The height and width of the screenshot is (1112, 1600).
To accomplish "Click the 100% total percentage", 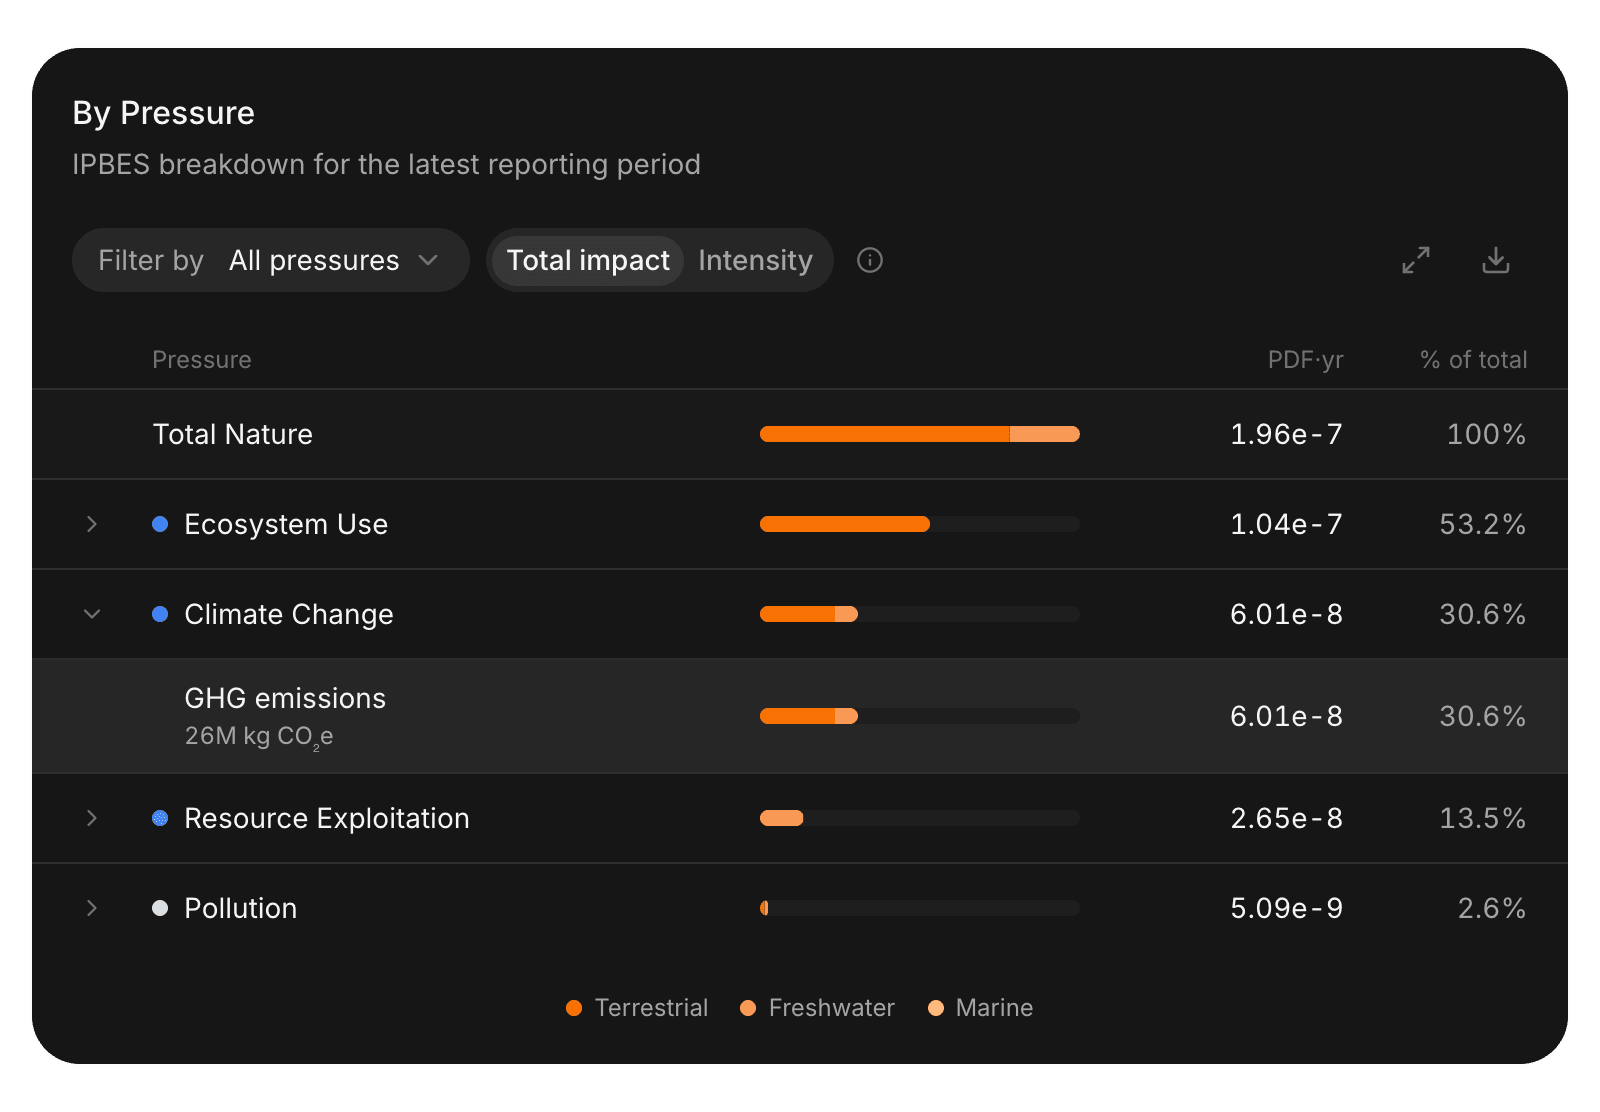I will coord(1487,434).
